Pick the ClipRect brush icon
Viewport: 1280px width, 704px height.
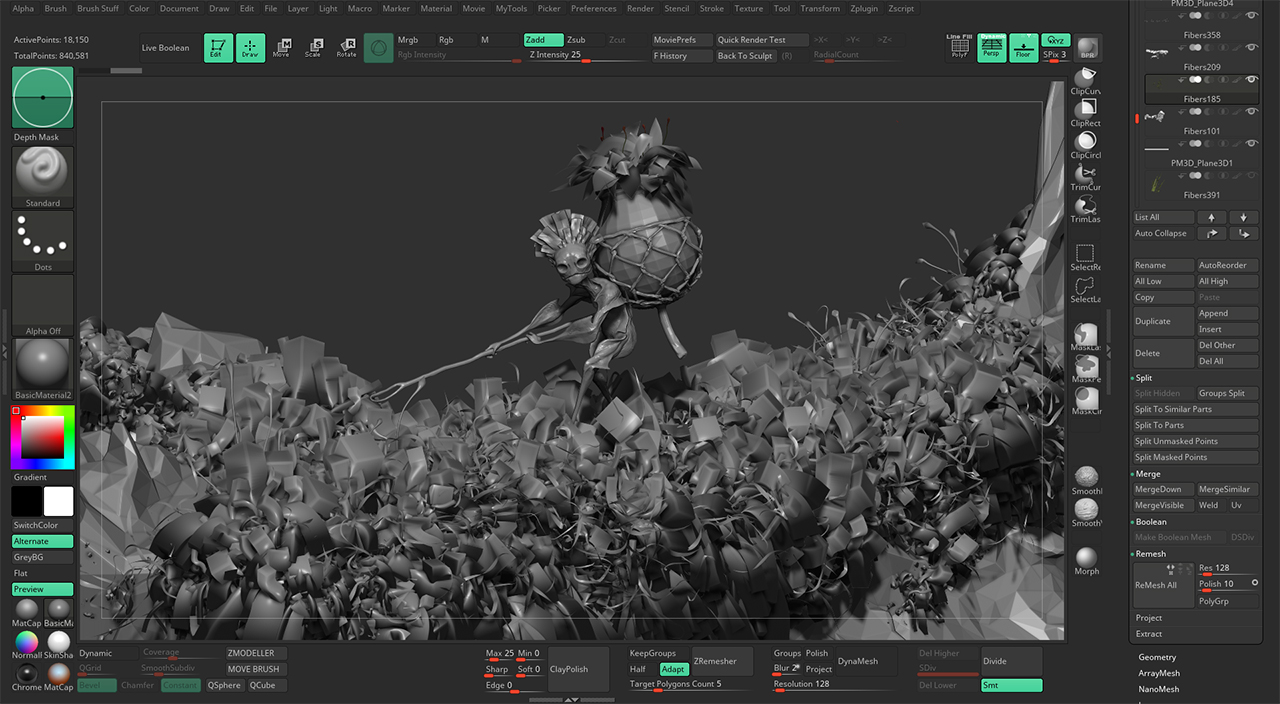pos(1086,109)
